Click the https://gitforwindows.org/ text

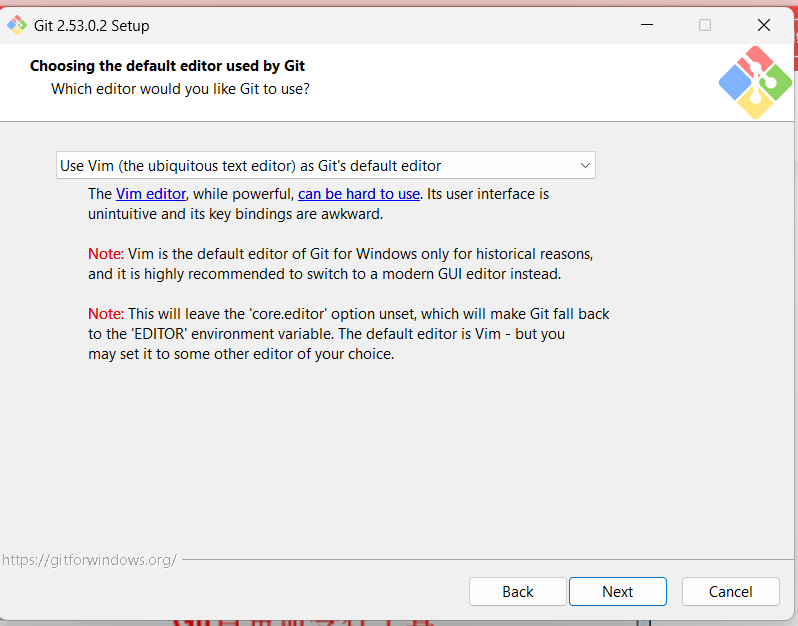[x=90, y=560]
